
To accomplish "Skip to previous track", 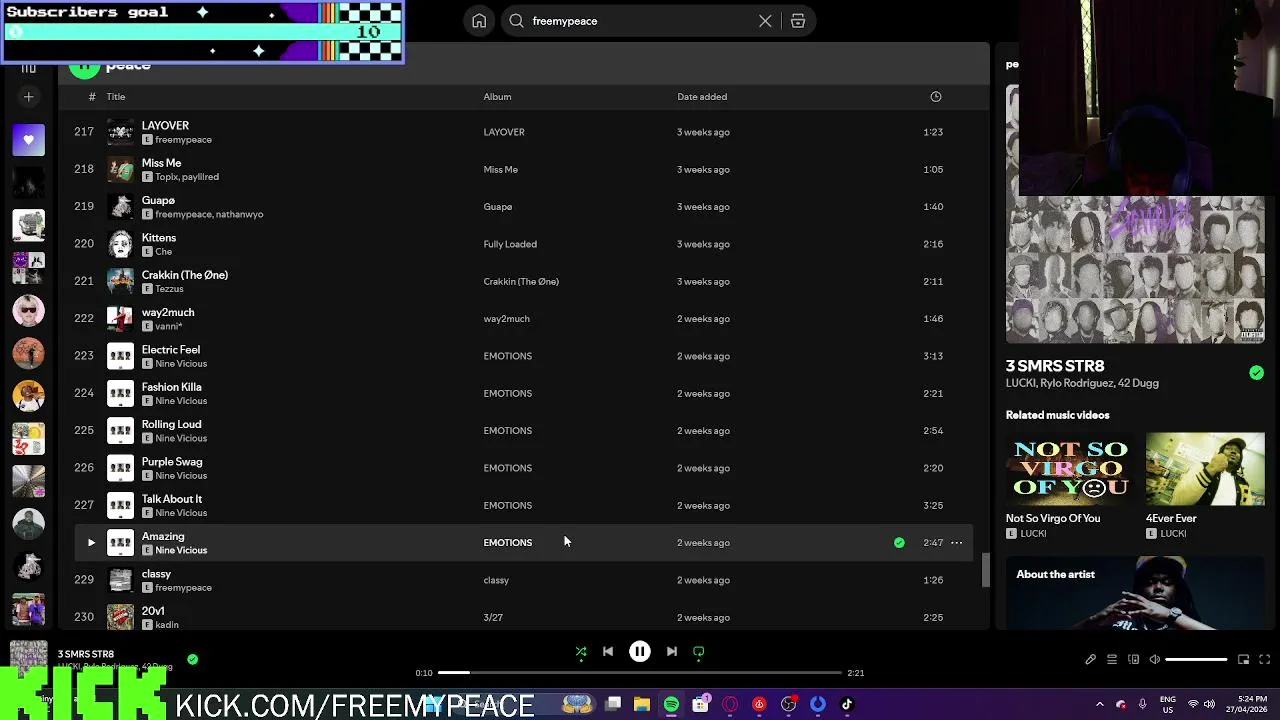I will click(608, 652).
